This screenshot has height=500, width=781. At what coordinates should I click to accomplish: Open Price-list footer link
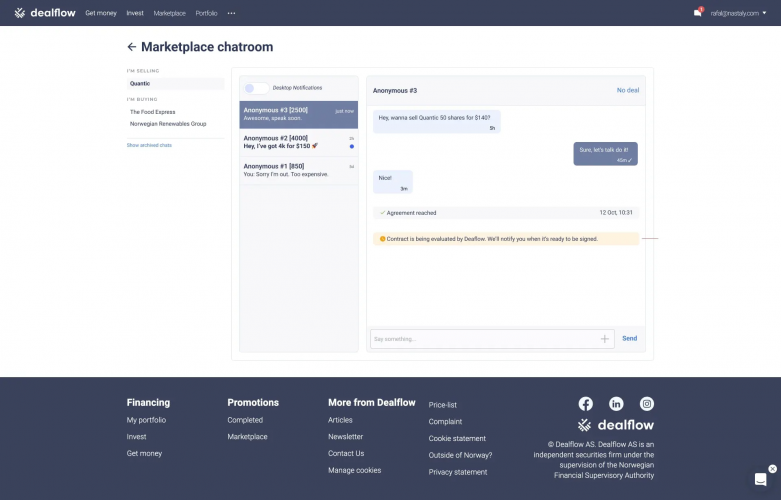pos(442,405)
